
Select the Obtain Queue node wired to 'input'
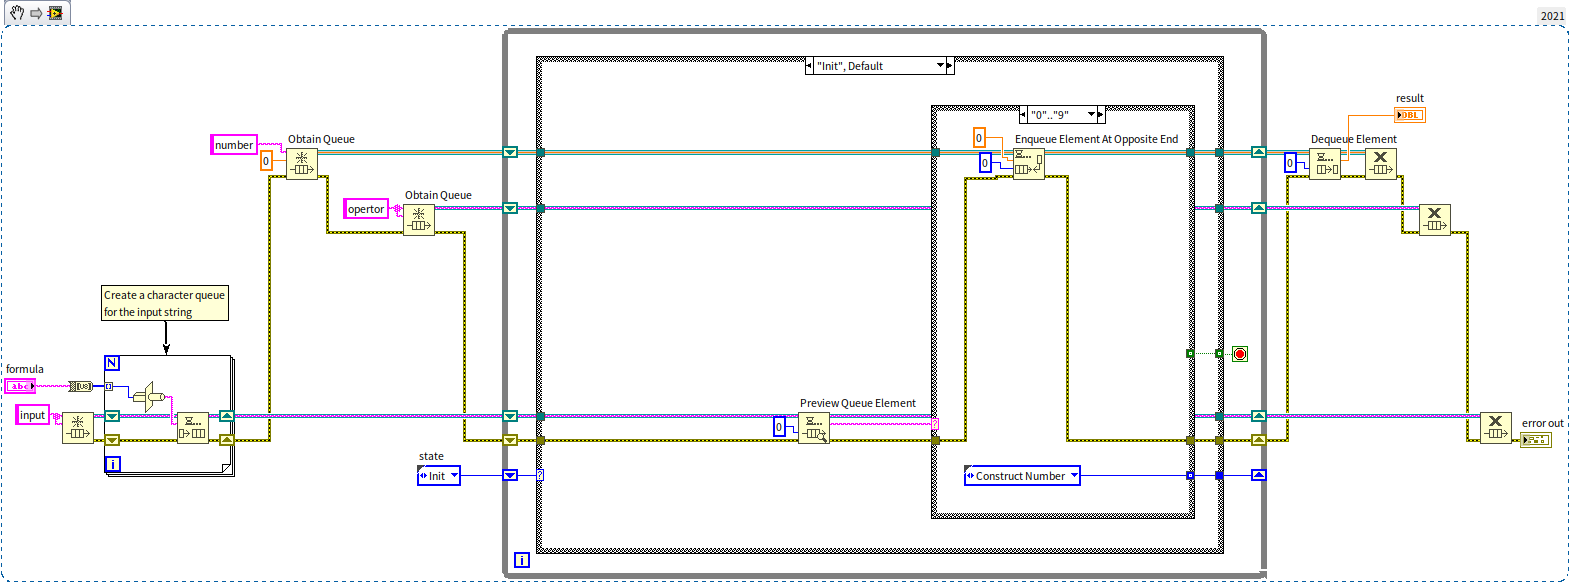pos(78,428)
